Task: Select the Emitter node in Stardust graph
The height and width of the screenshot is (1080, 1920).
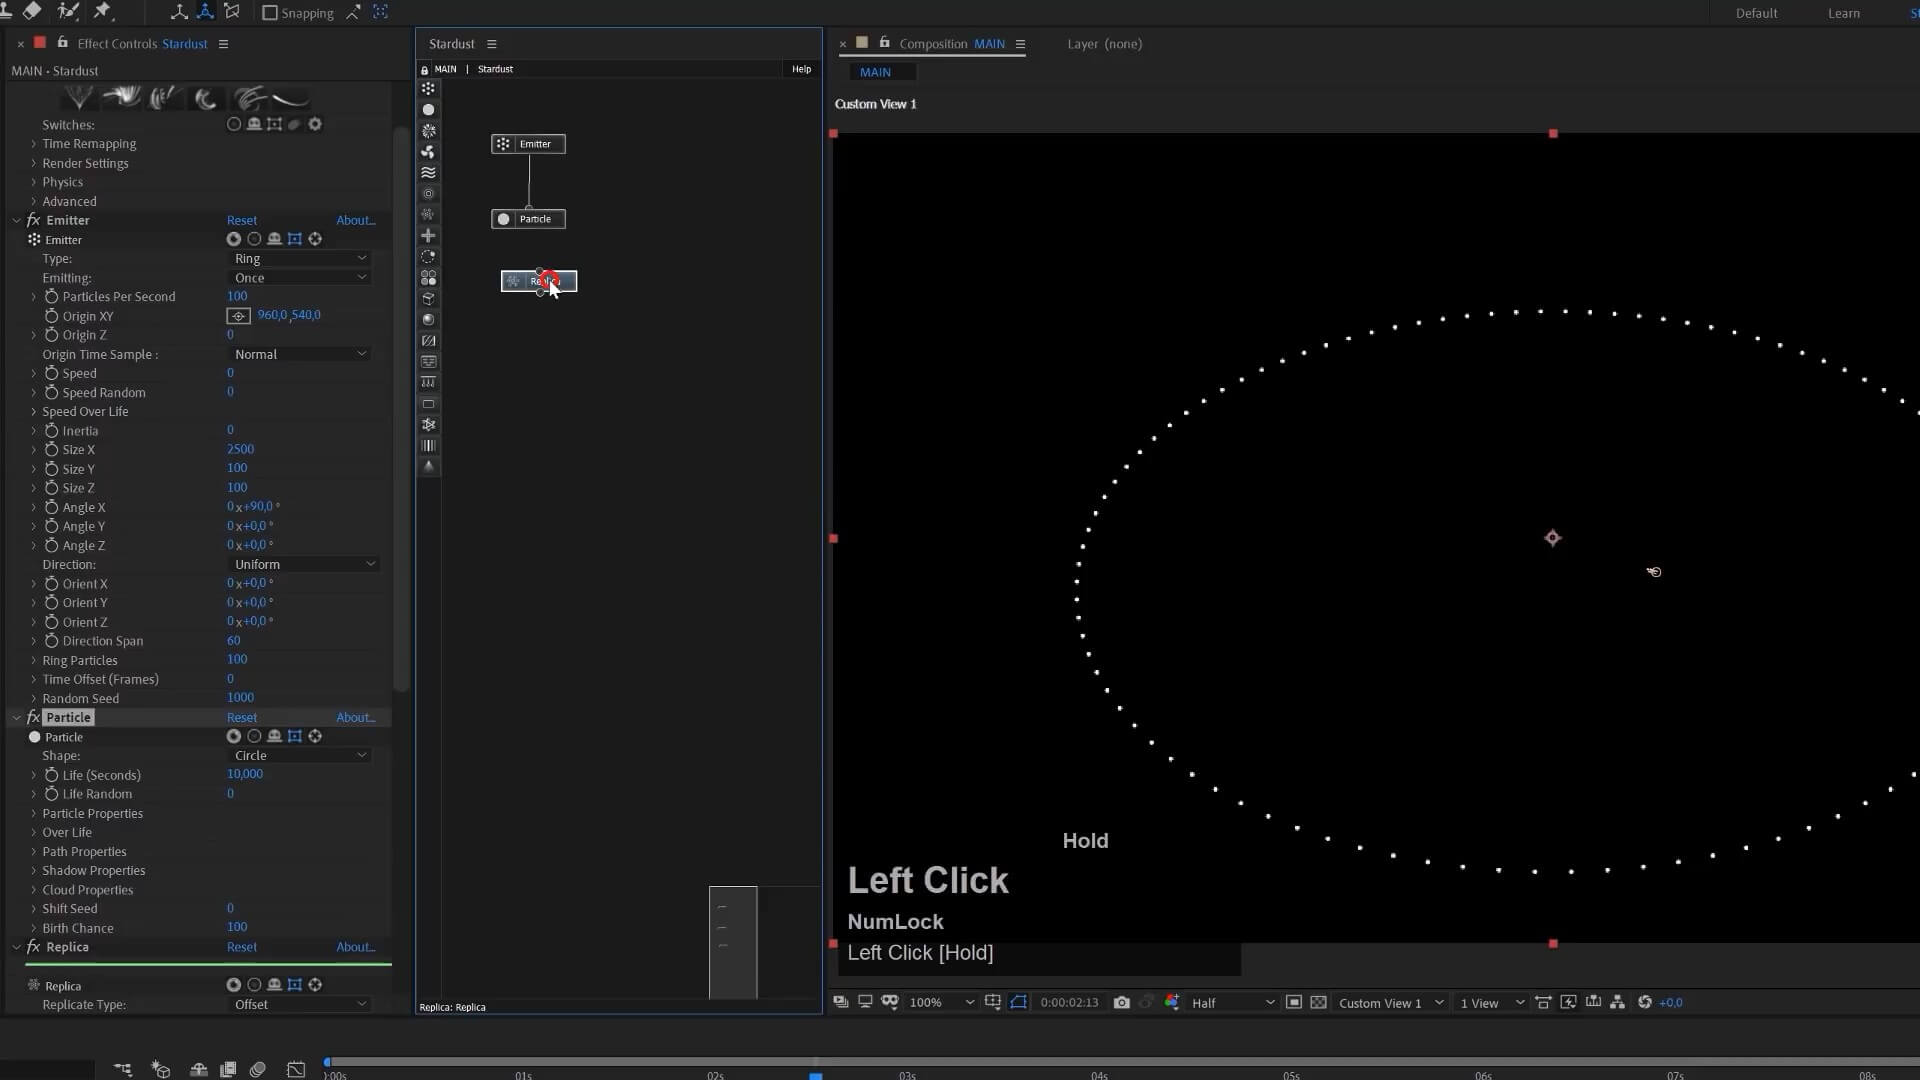Action: (528, 144)
